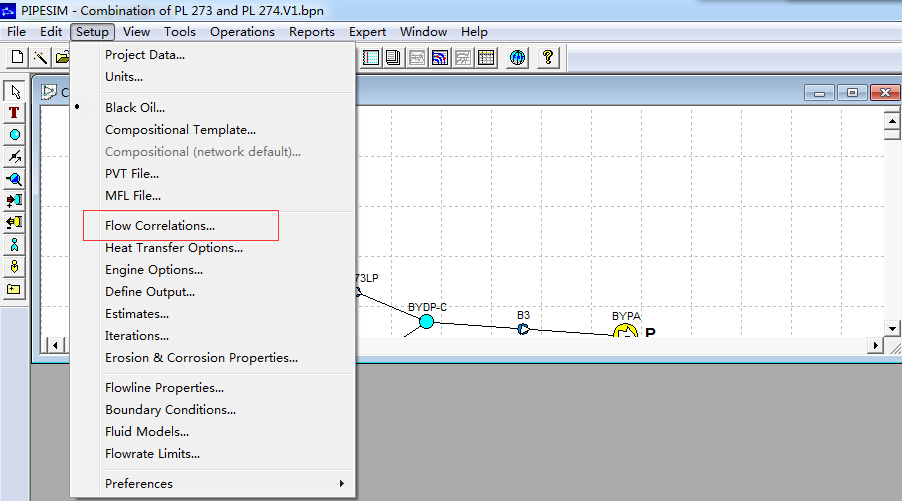Click the grayed plot toolbar icon

417,58
